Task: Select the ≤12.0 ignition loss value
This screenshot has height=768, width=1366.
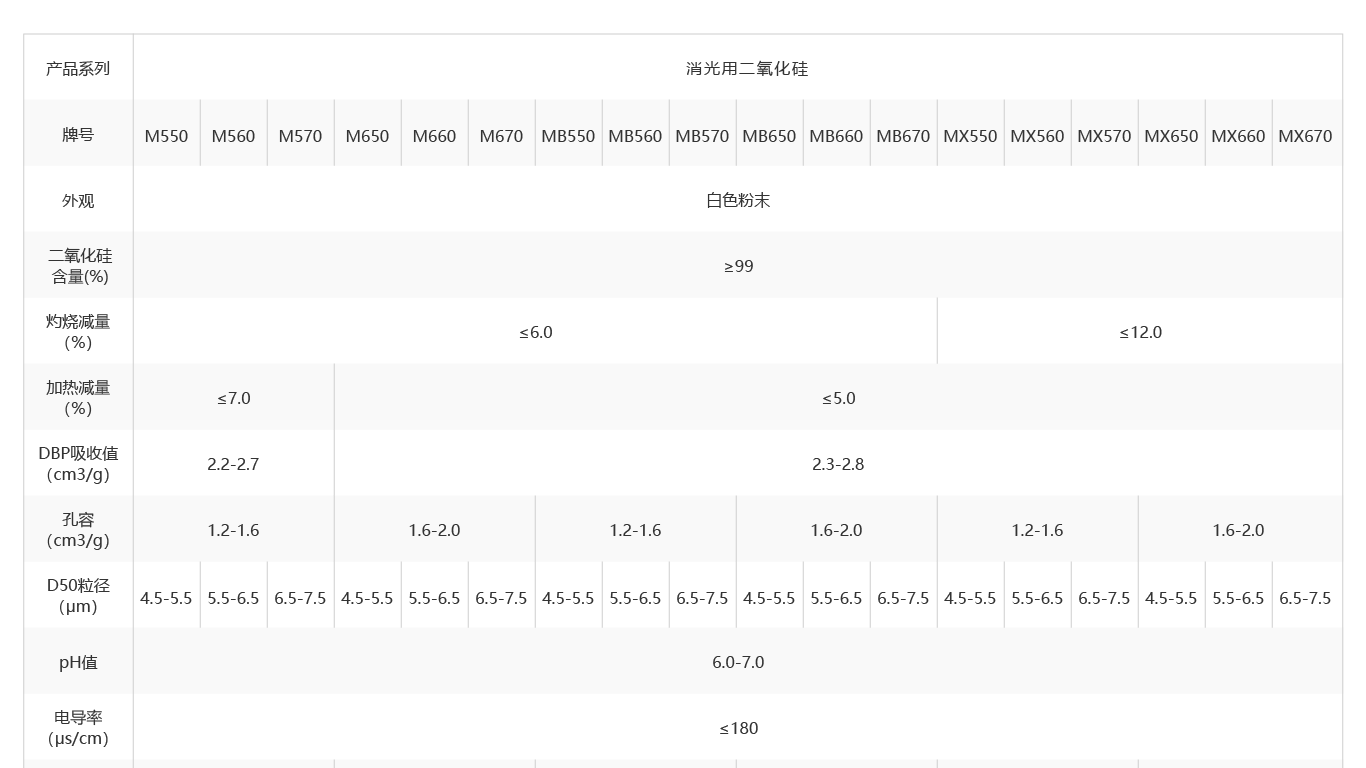Action: click(x=1140, y=332)
